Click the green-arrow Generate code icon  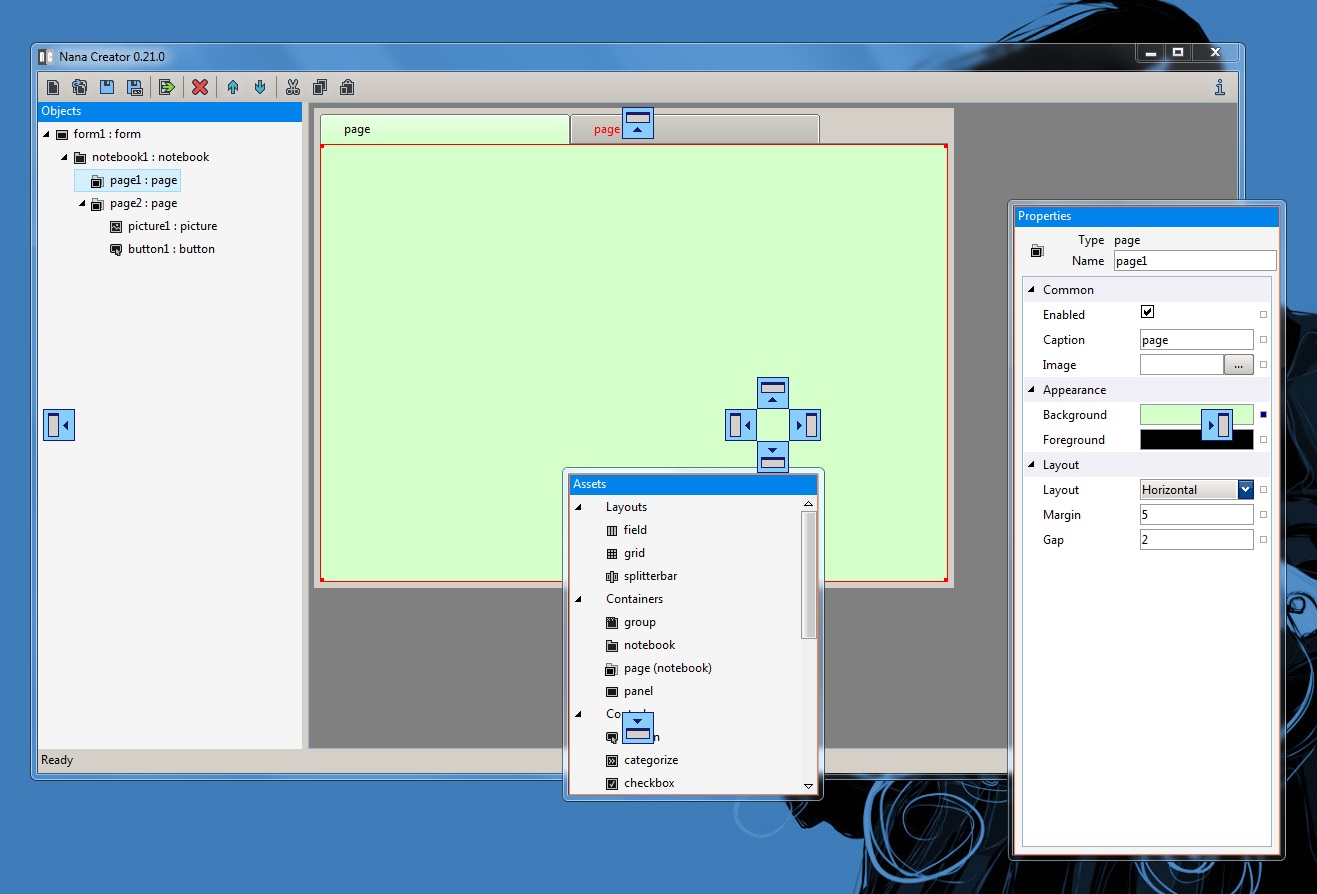167,87
